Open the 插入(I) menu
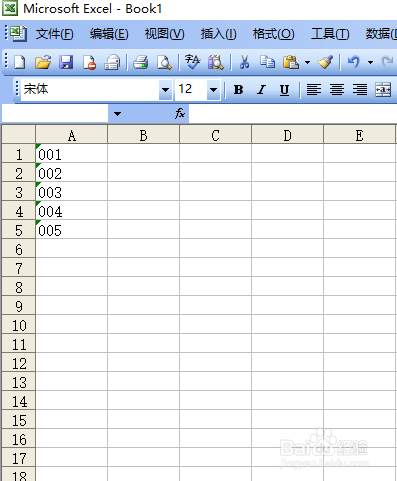Viewport: 397px width, 481px height. (x=218, y=34)
